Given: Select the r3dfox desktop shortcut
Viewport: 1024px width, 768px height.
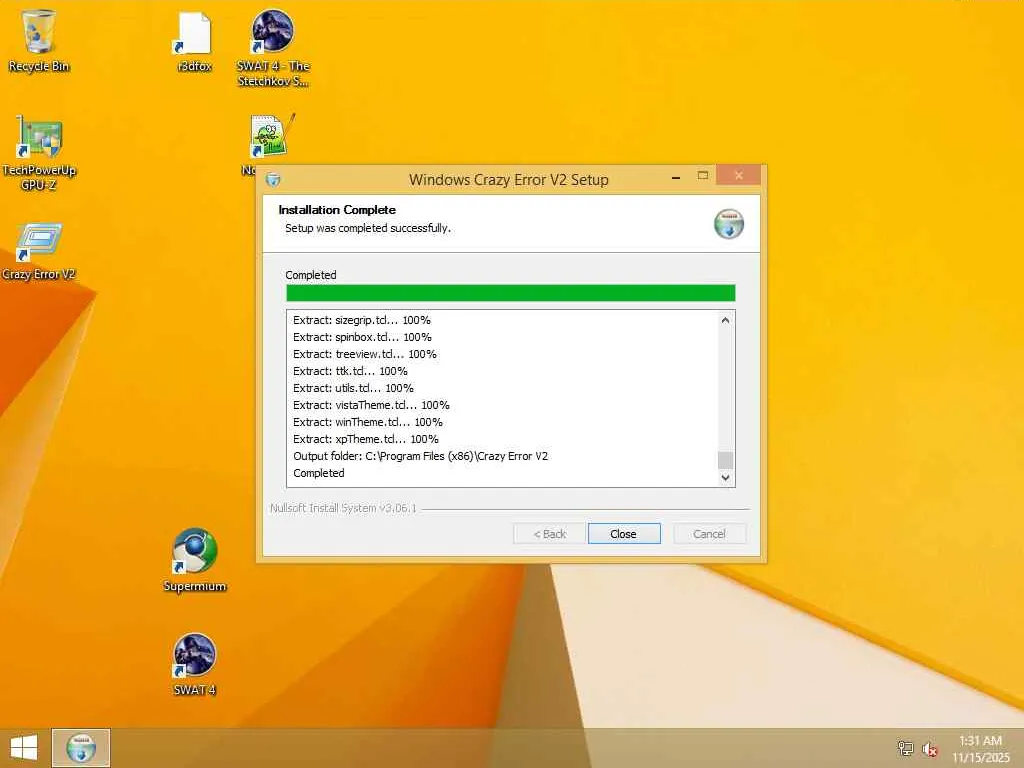Looking at the screenshot, I should [195, 42].
